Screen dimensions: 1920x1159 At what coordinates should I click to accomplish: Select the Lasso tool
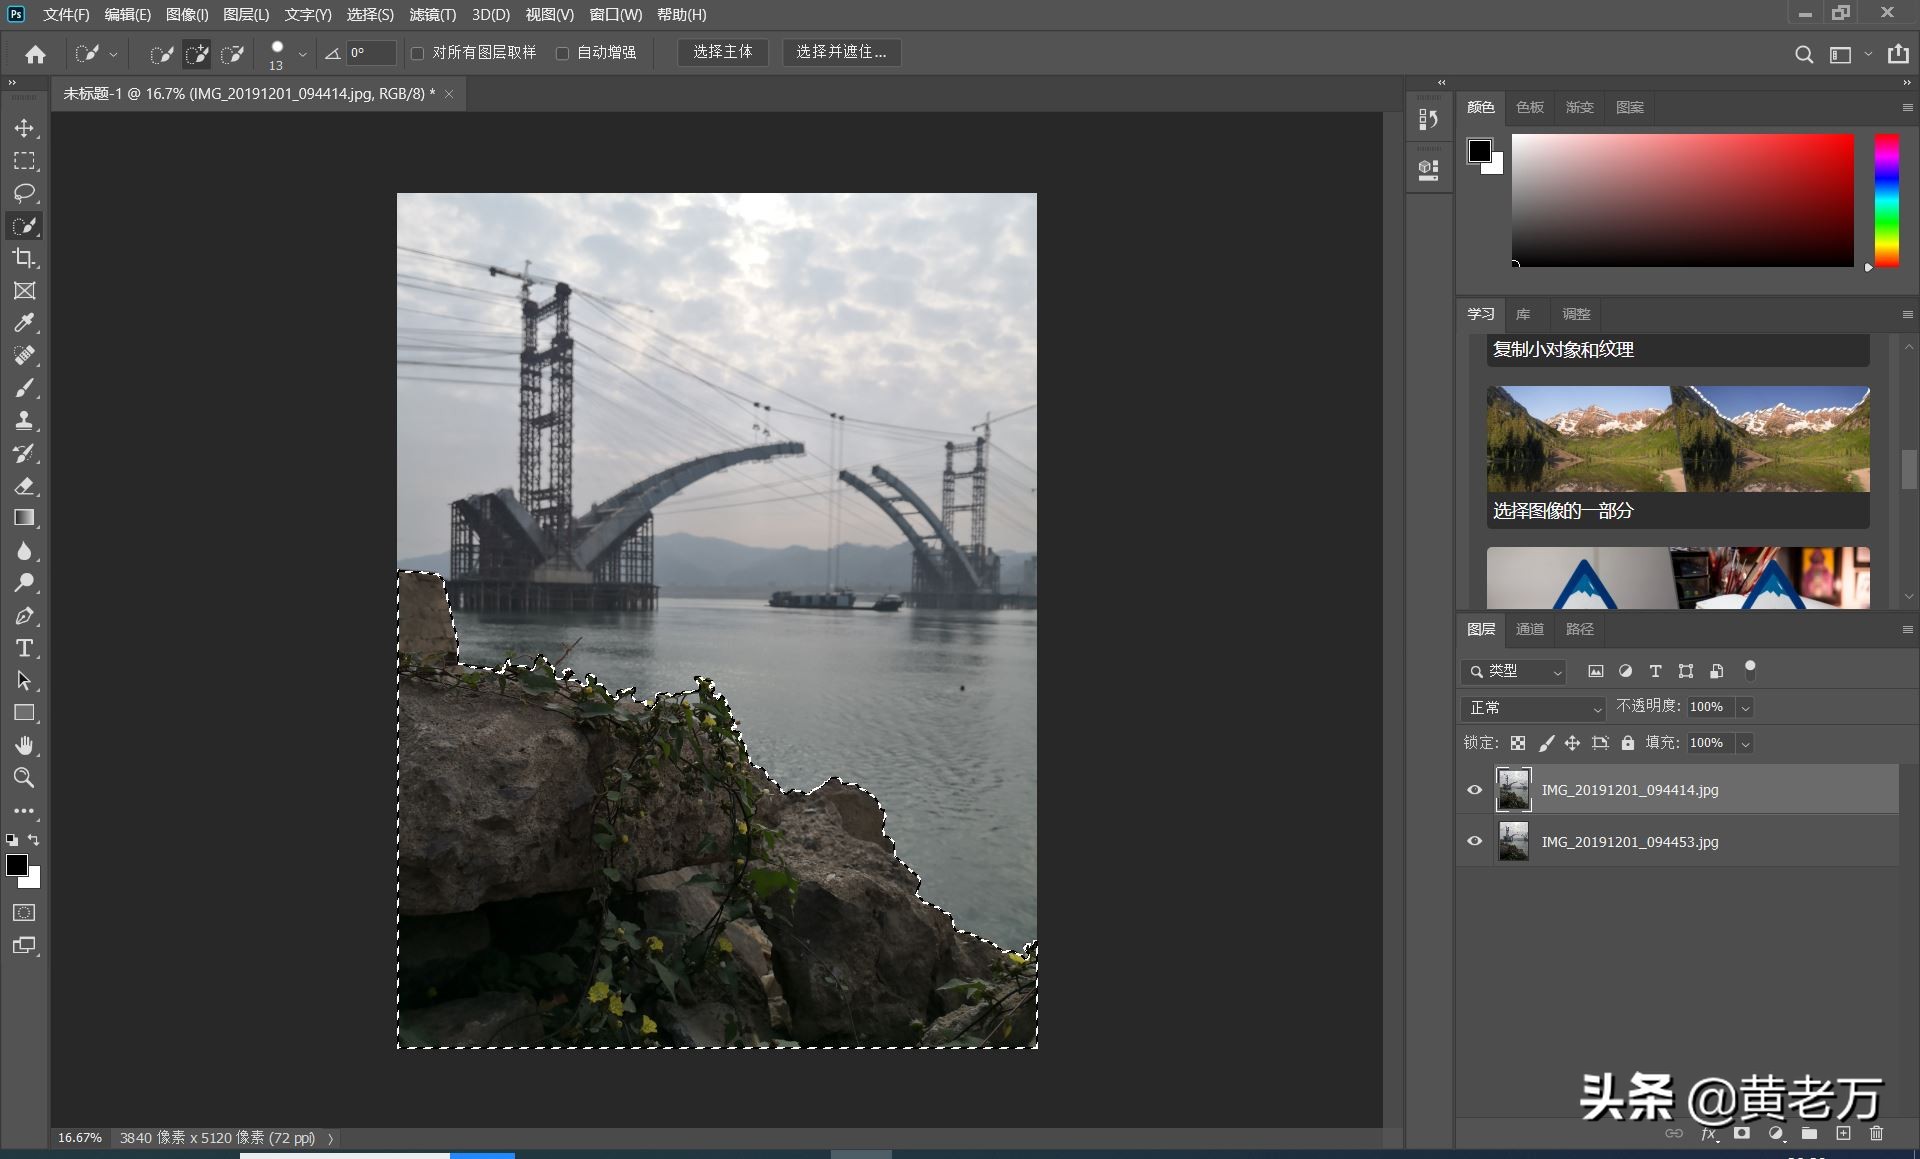click(x=25, y=193)
